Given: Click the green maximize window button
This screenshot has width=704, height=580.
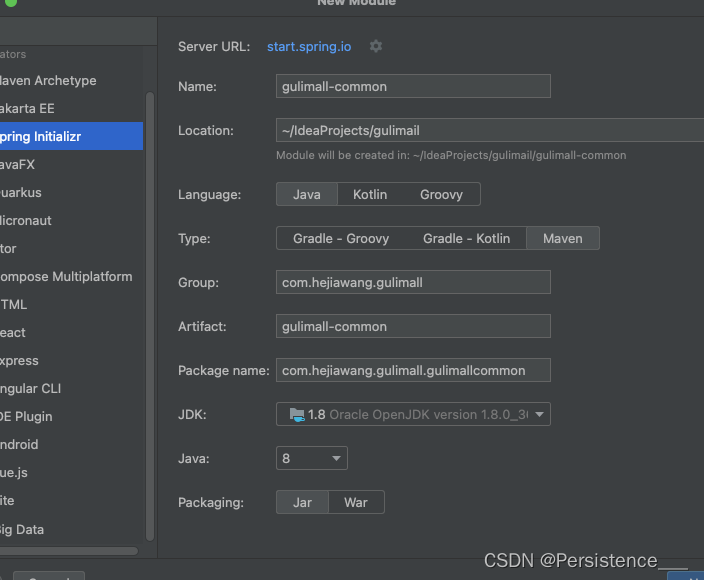Looking at the screenshot, I should (10, 2).
